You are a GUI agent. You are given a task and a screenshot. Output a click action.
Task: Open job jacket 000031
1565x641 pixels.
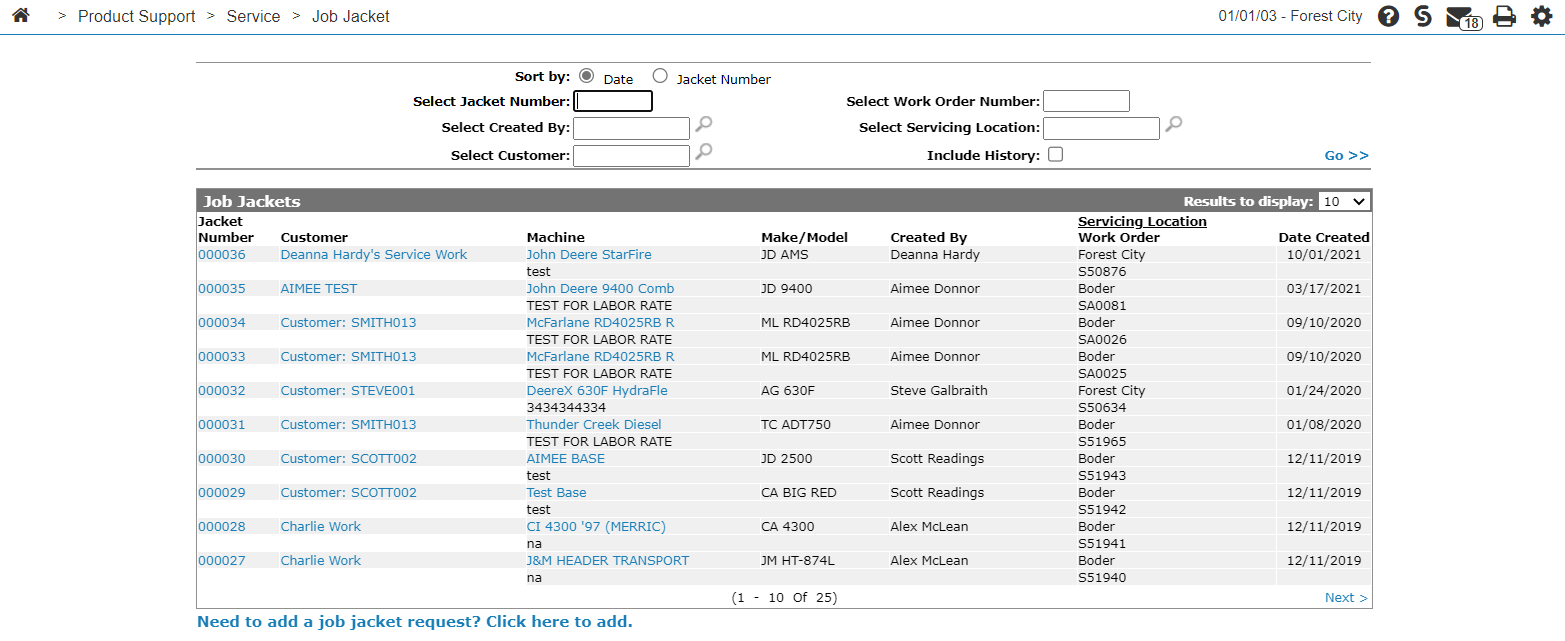[221, 425]
